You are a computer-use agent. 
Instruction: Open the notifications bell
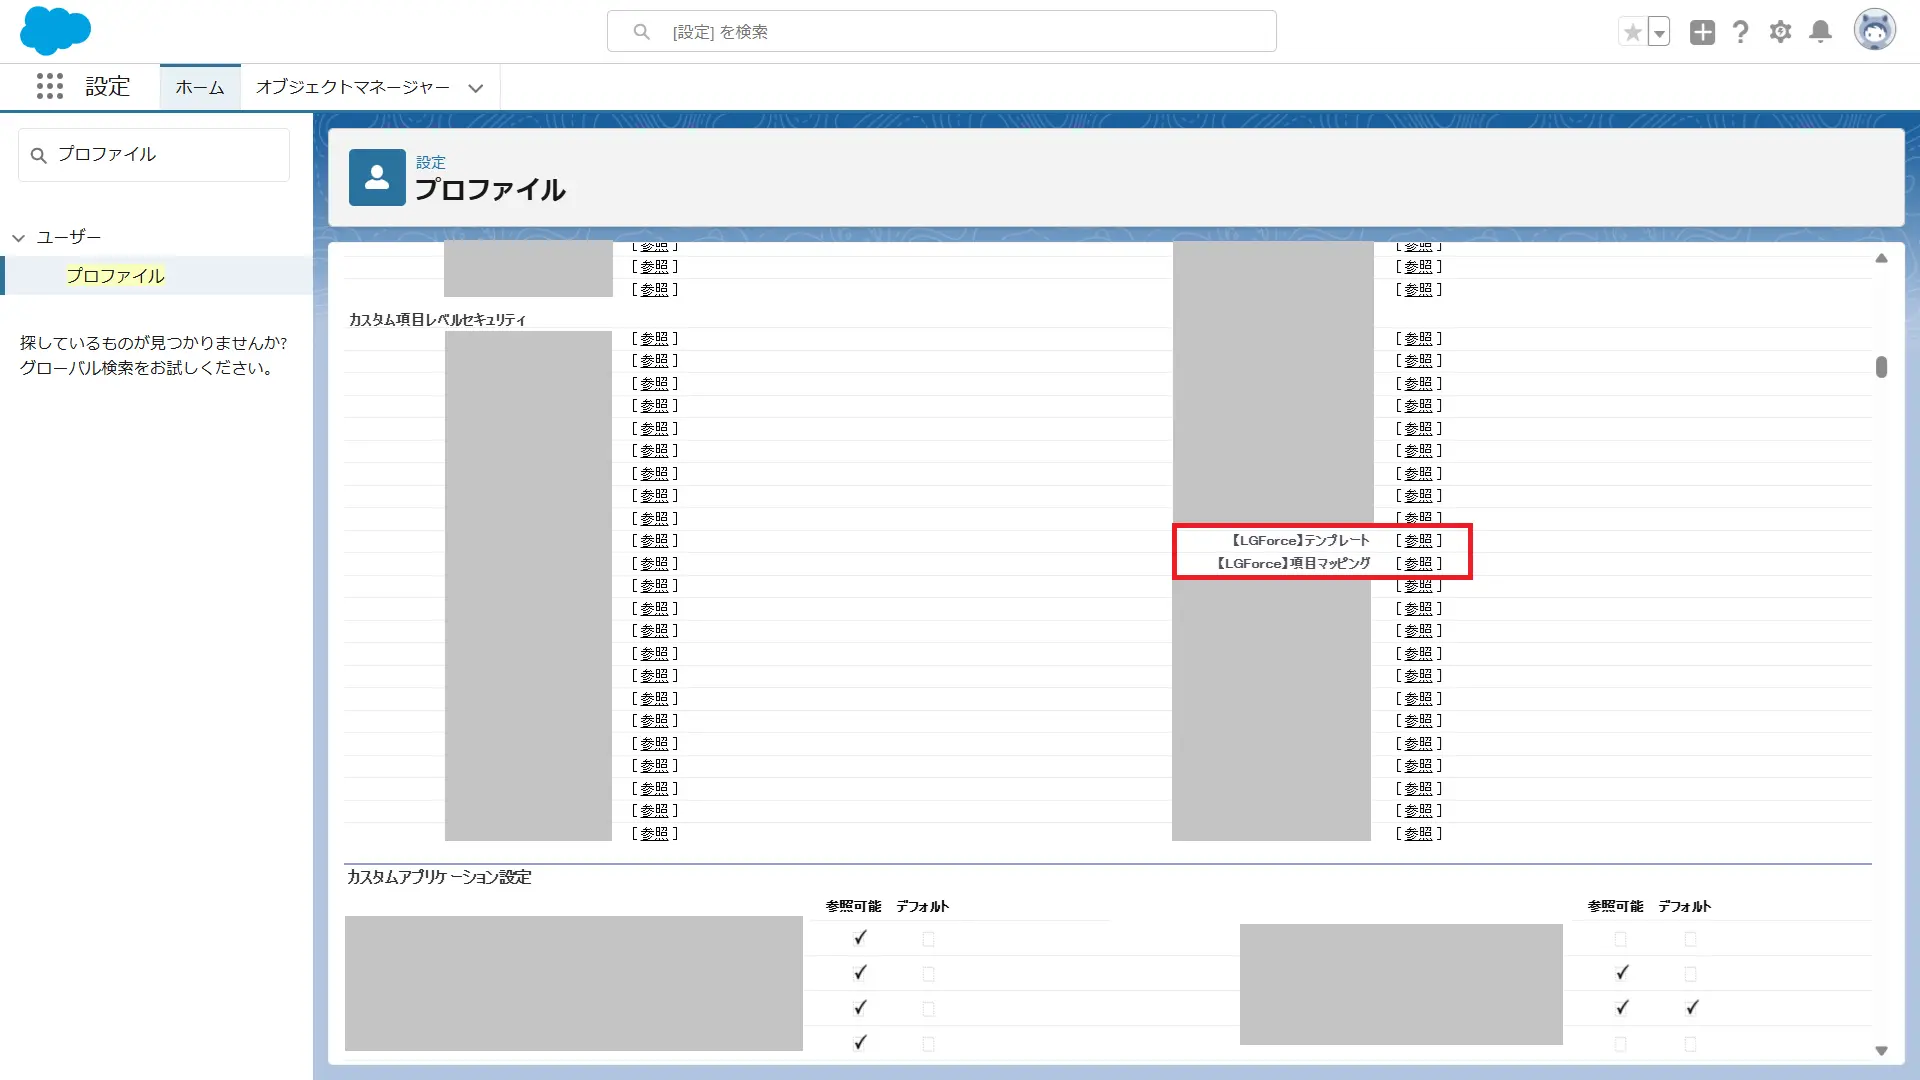[1821, 32]
